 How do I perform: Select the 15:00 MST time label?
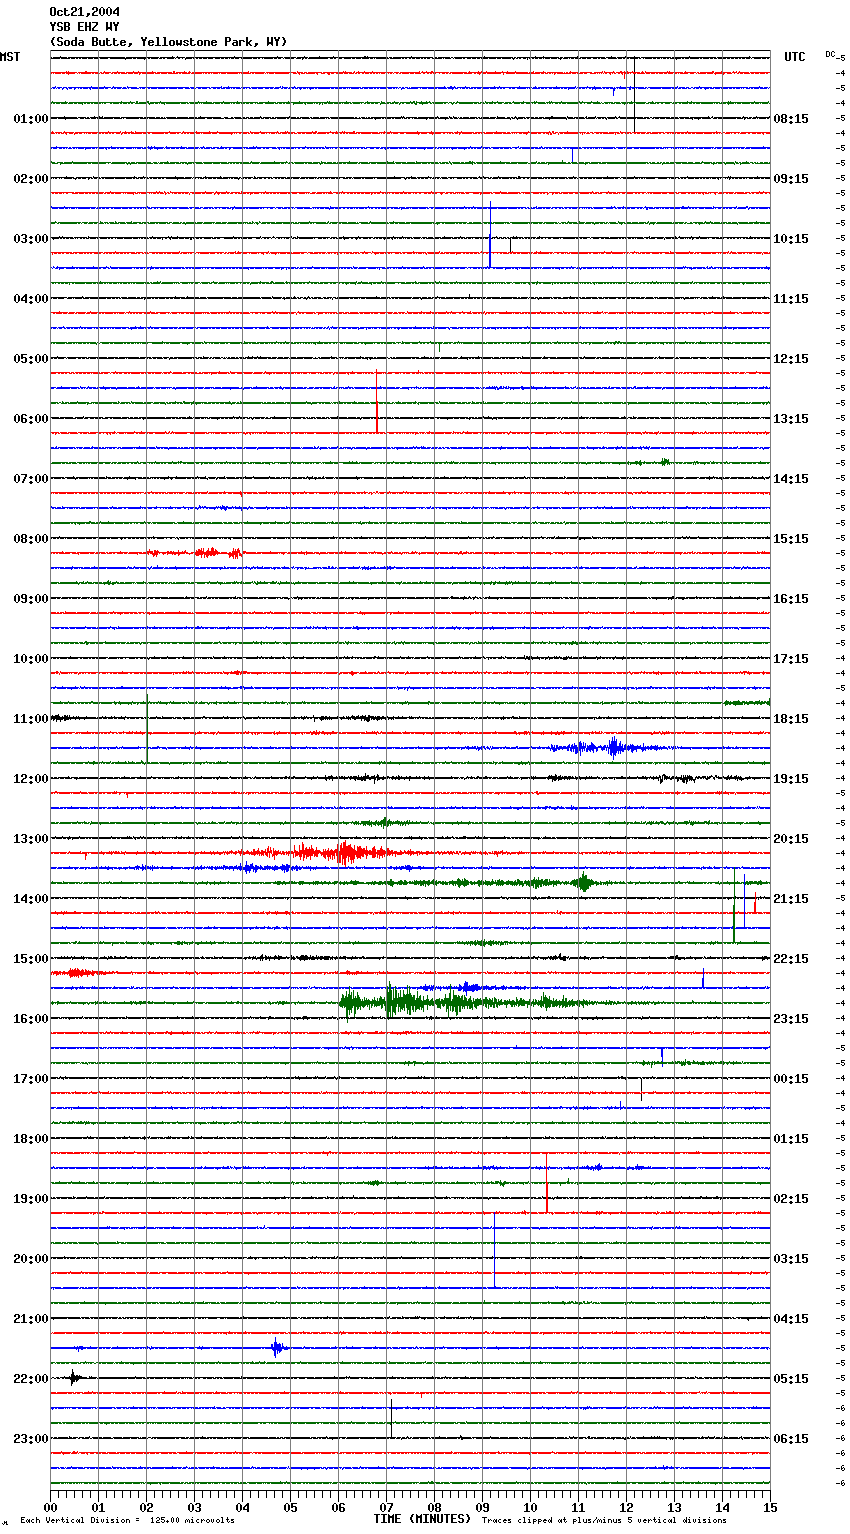(x=31, y=959)
